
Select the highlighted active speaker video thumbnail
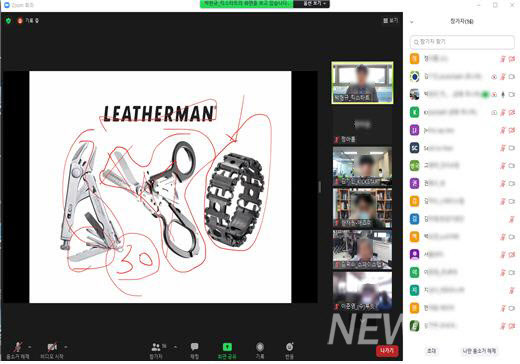(x=362, y=82)
